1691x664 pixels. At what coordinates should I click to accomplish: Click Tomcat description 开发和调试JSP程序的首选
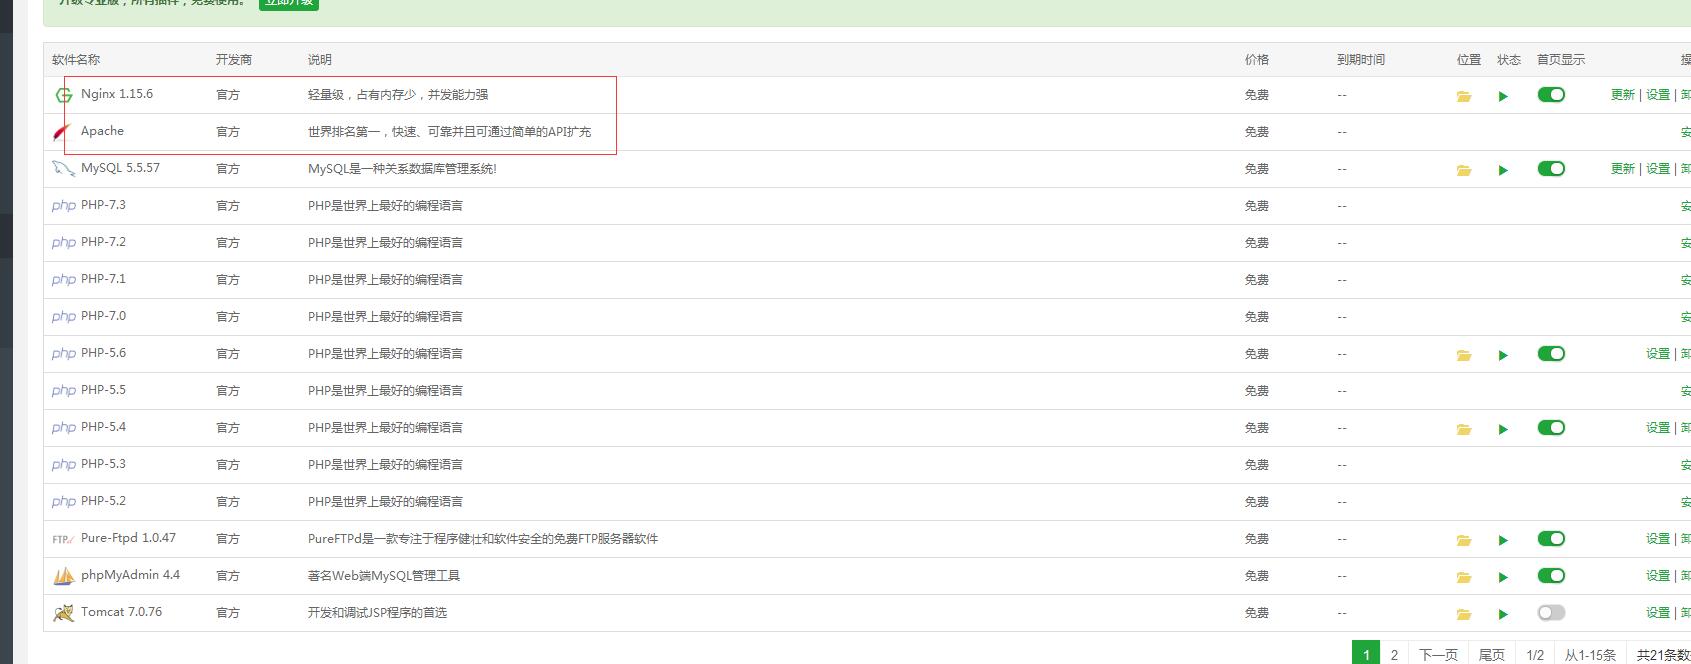tap(377, 613)
